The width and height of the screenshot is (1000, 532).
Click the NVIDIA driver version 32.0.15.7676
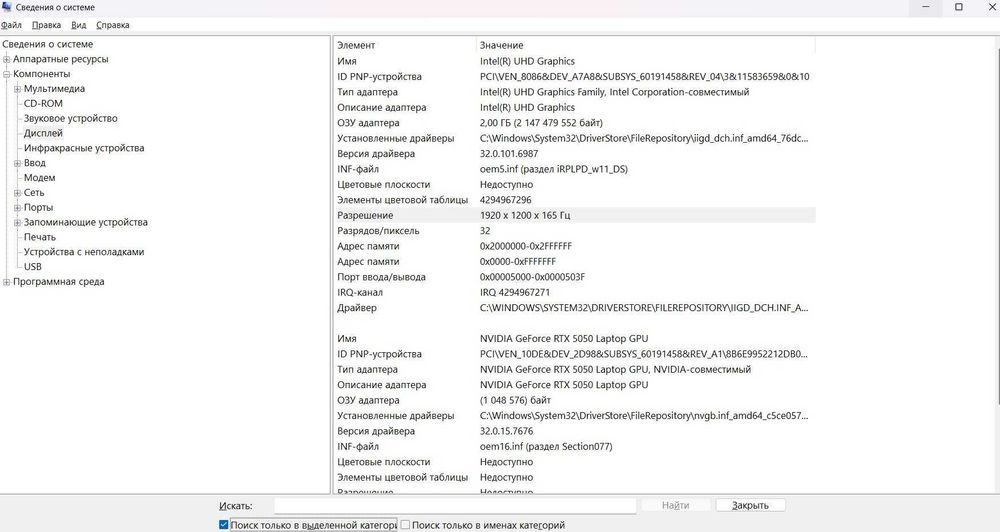point(506,431)
